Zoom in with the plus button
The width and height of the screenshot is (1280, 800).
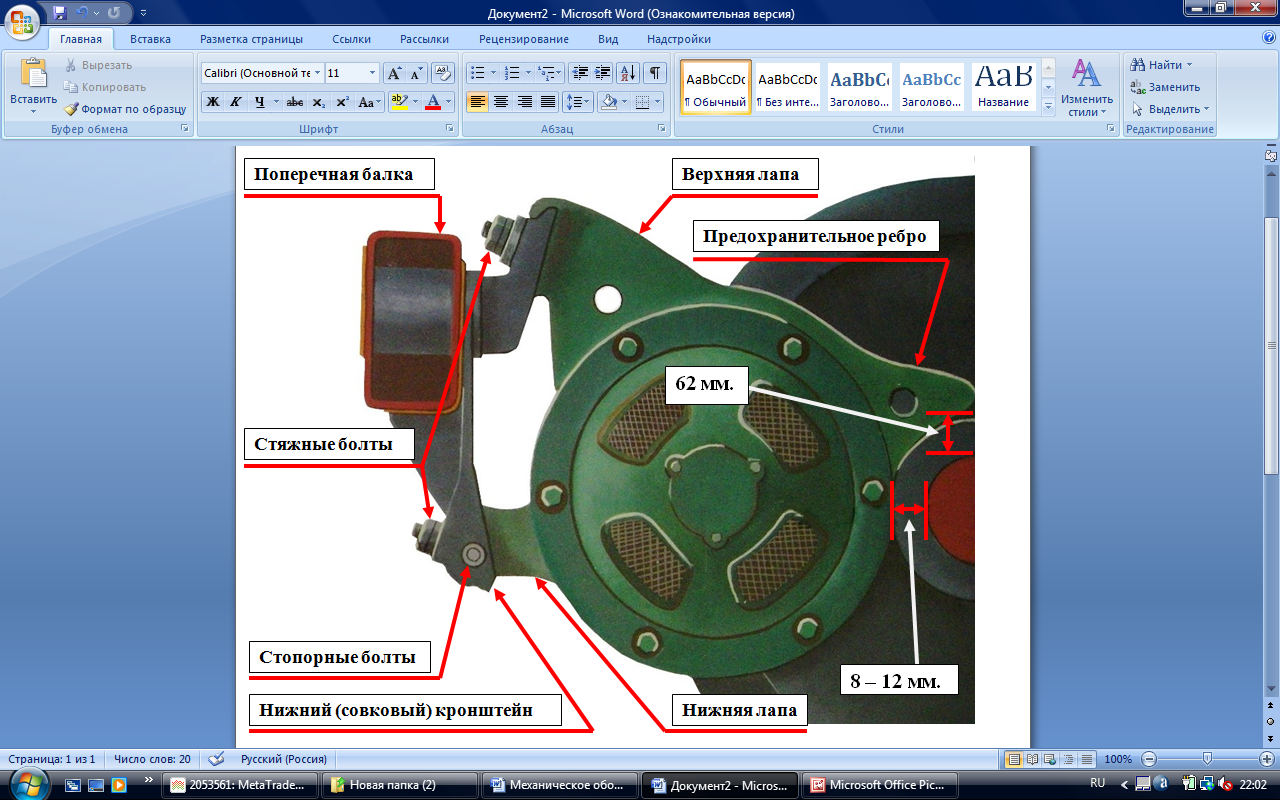click(1266, 759)
